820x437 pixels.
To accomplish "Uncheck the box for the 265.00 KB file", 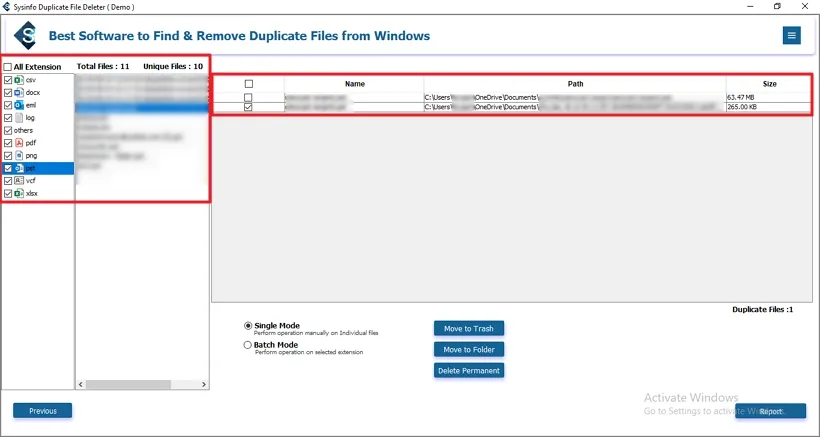I will pyautogui.click(x=248, y=107).
